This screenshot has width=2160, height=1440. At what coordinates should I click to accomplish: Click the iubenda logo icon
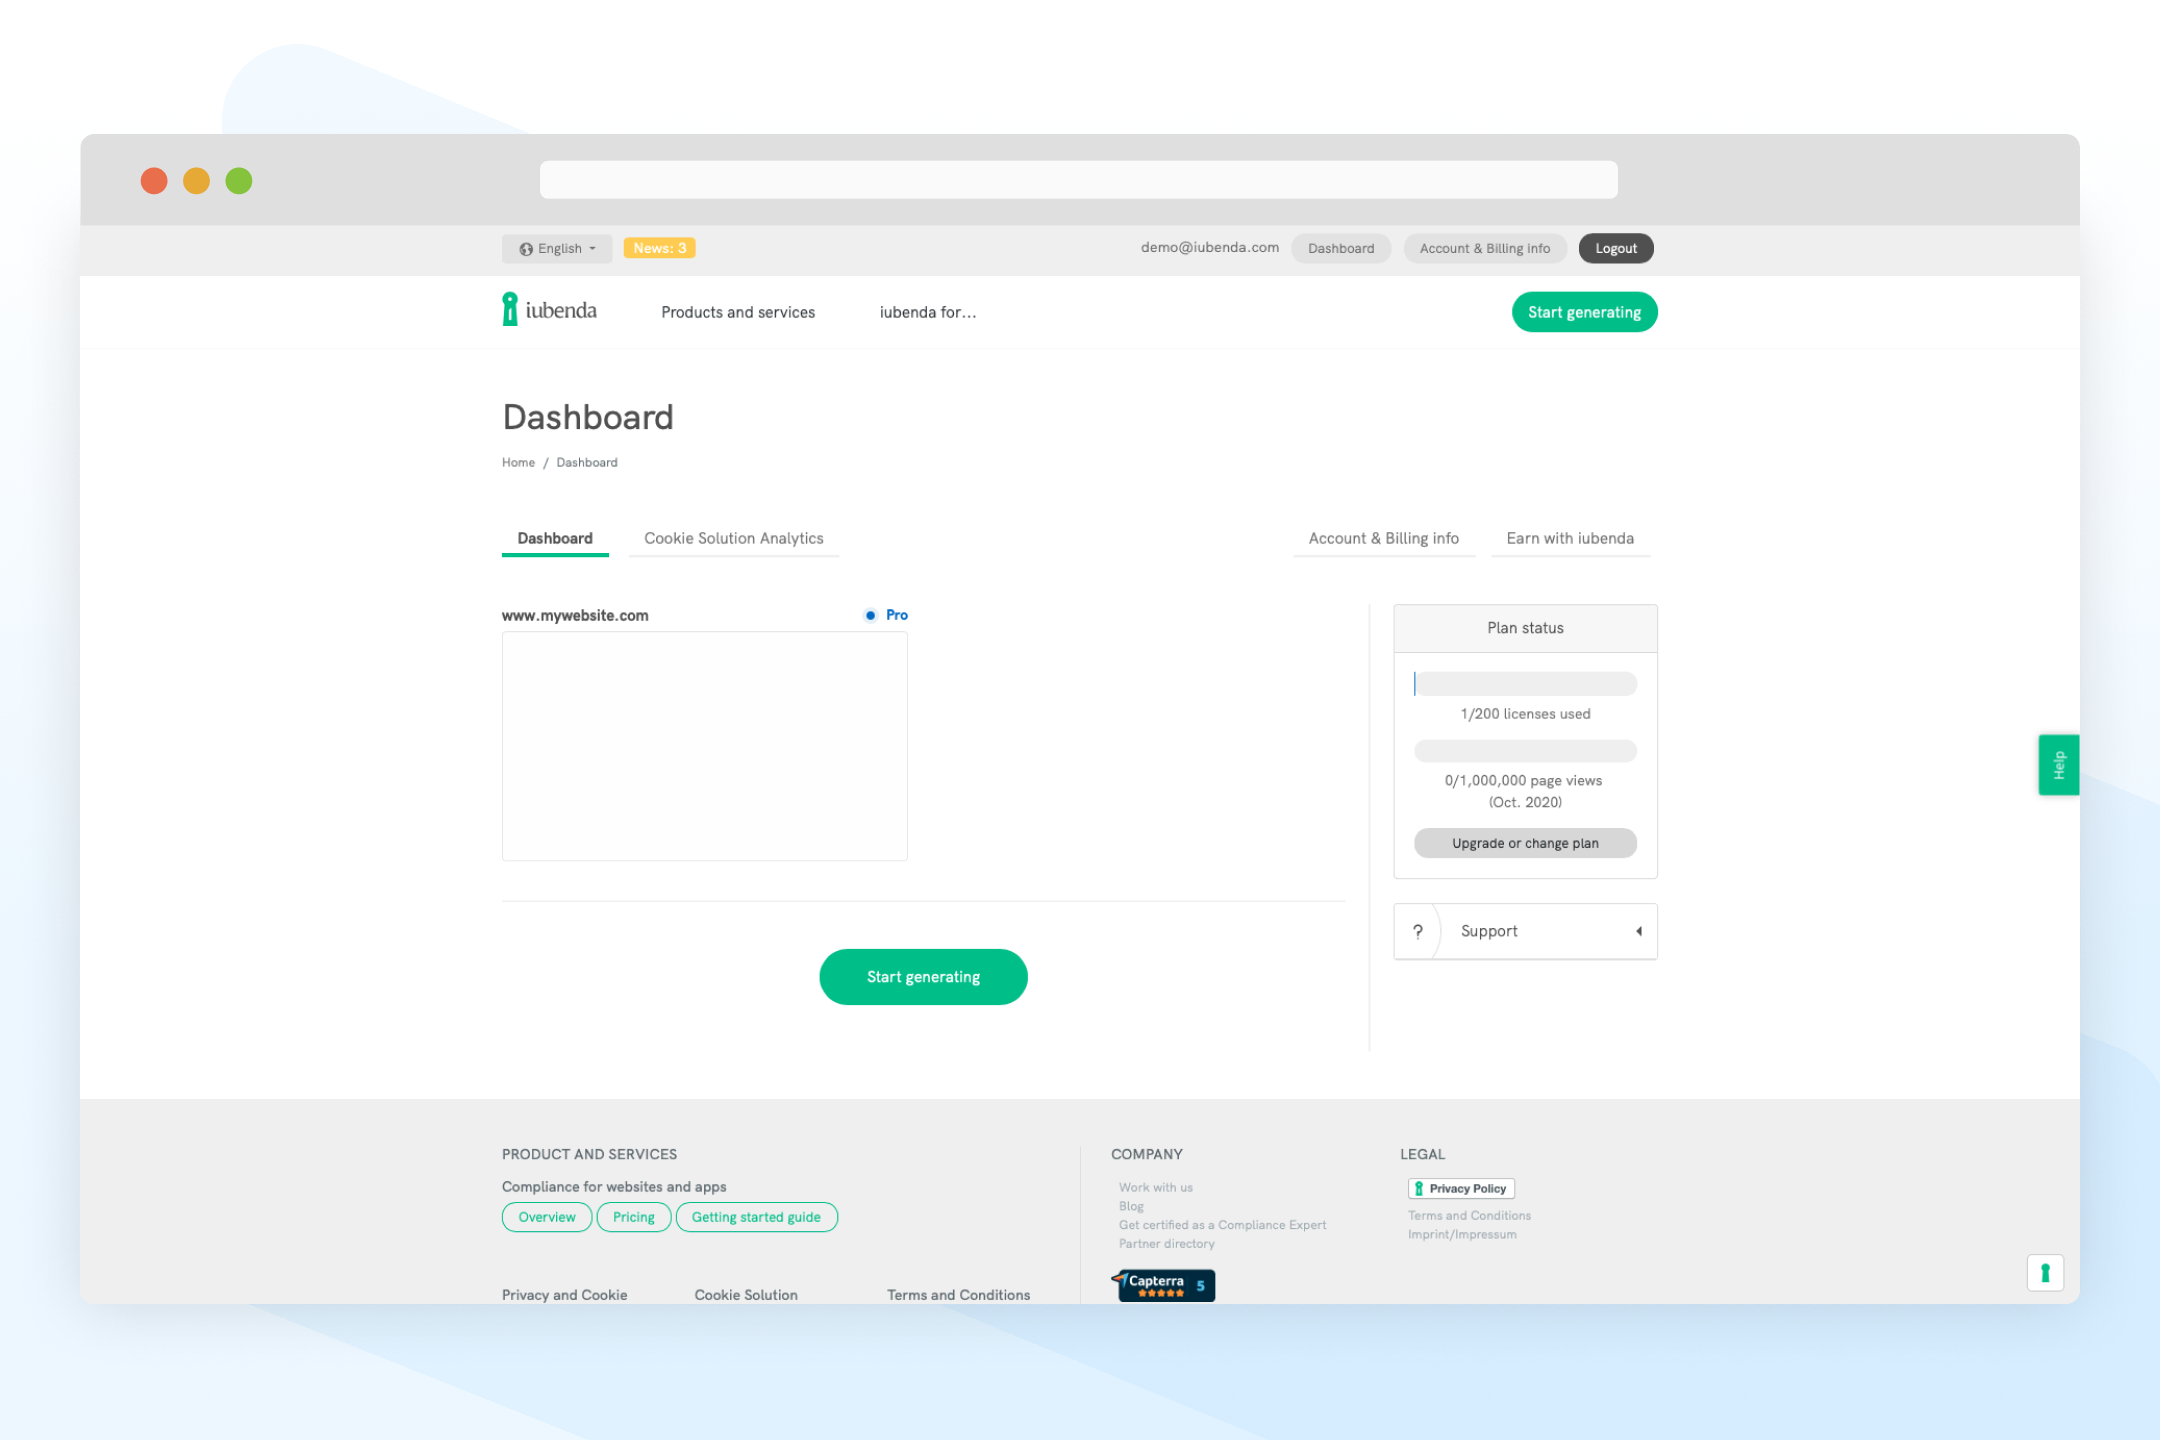coord(513,310)
